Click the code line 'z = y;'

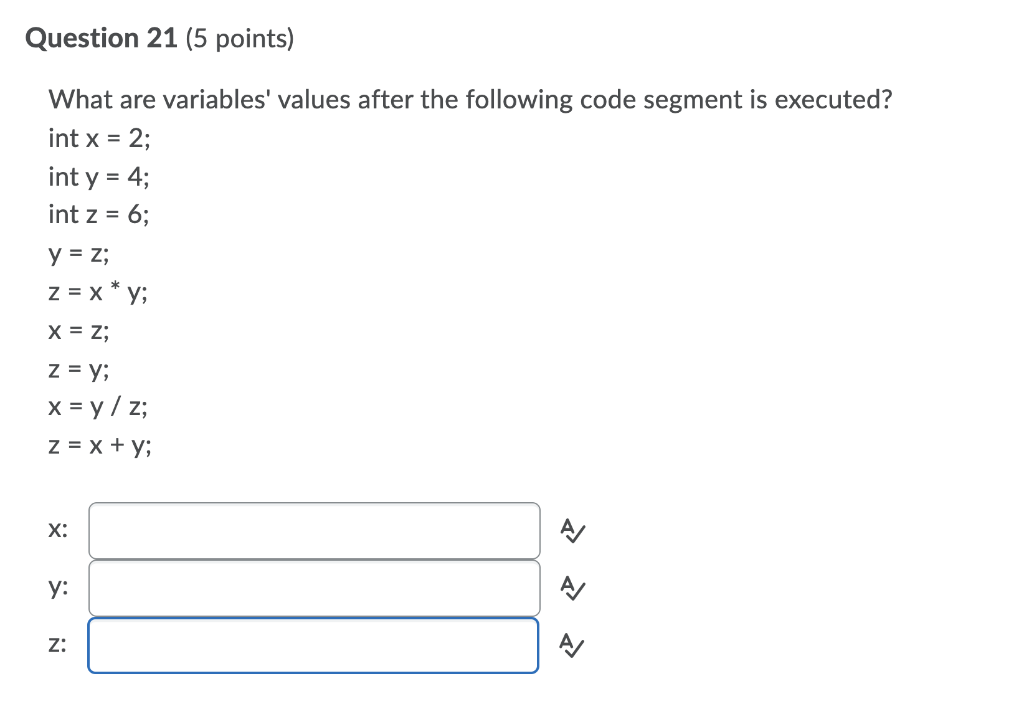(79, 370)
